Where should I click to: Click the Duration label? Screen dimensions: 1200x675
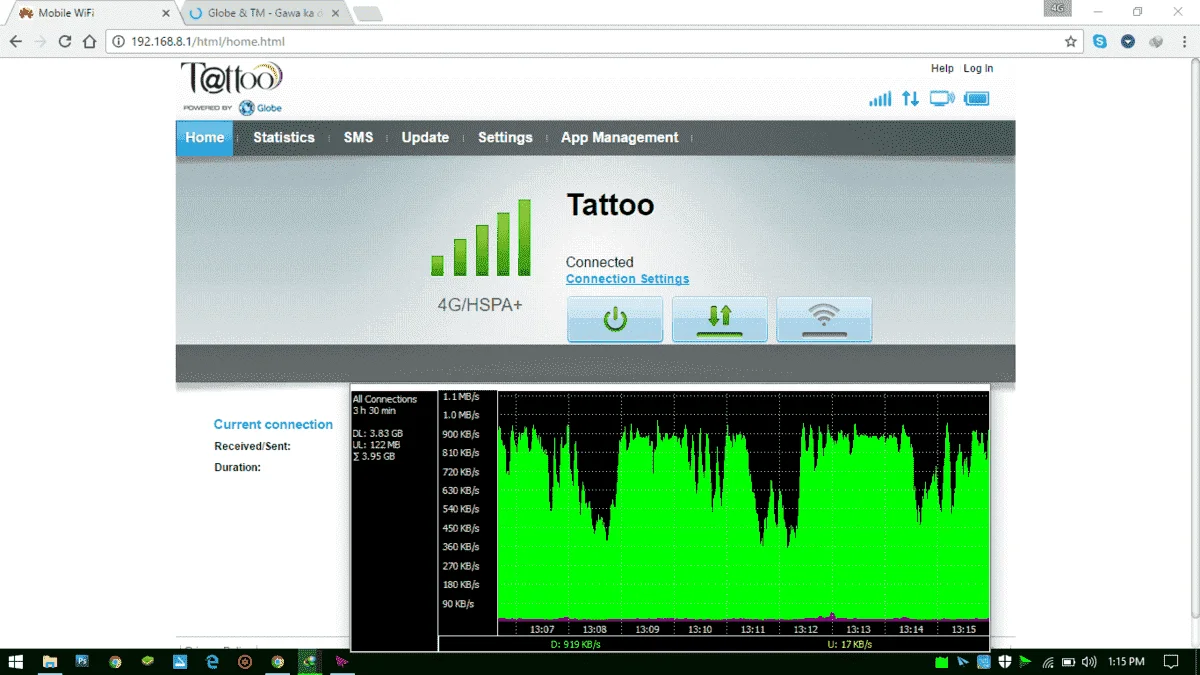click(x=237, y=467)
